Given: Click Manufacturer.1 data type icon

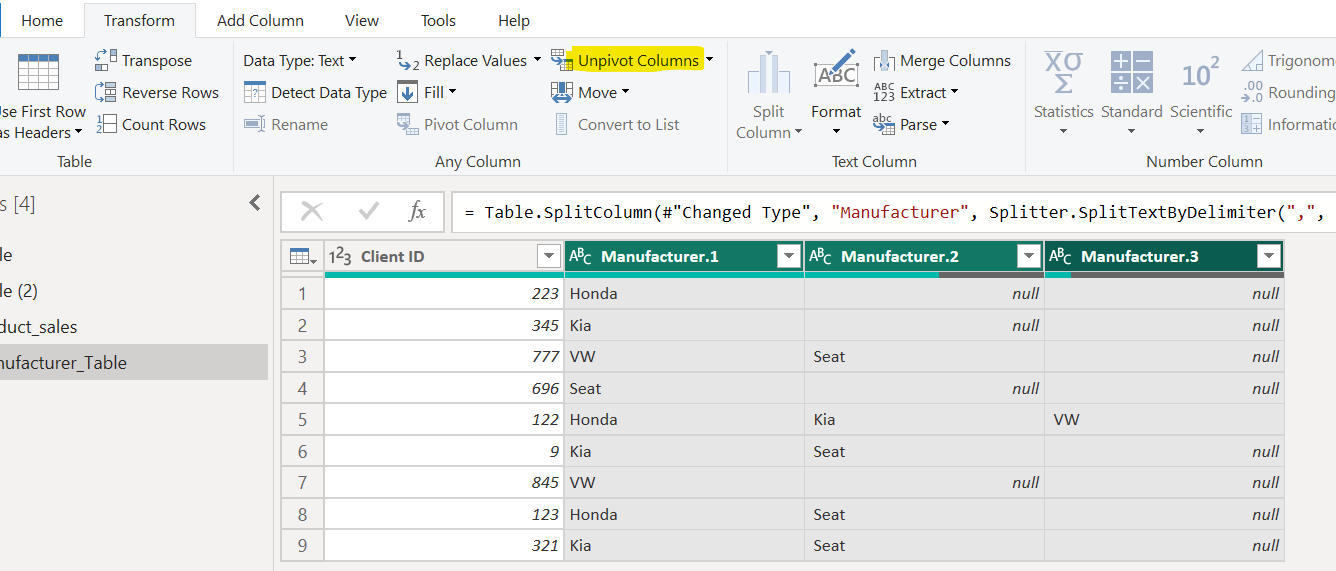Looking at the screenshot, I should [581, 257].
